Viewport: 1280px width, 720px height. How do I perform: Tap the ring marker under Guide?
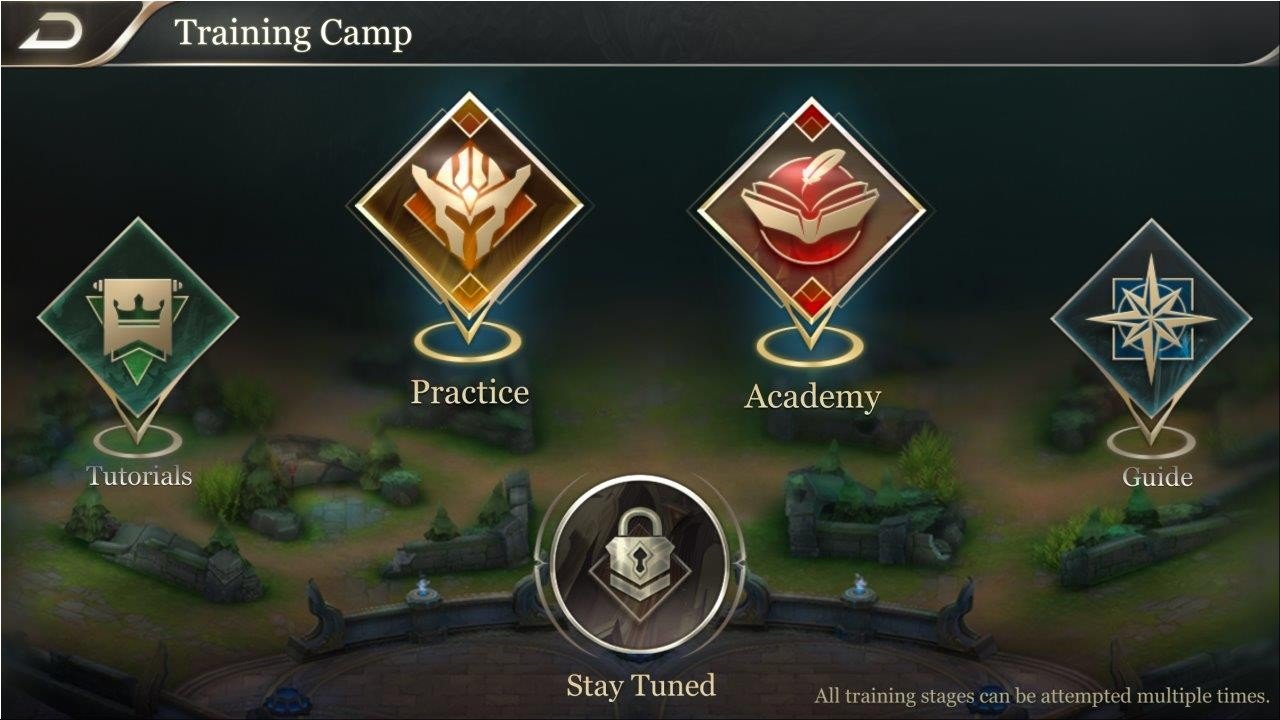(1151, 441)
